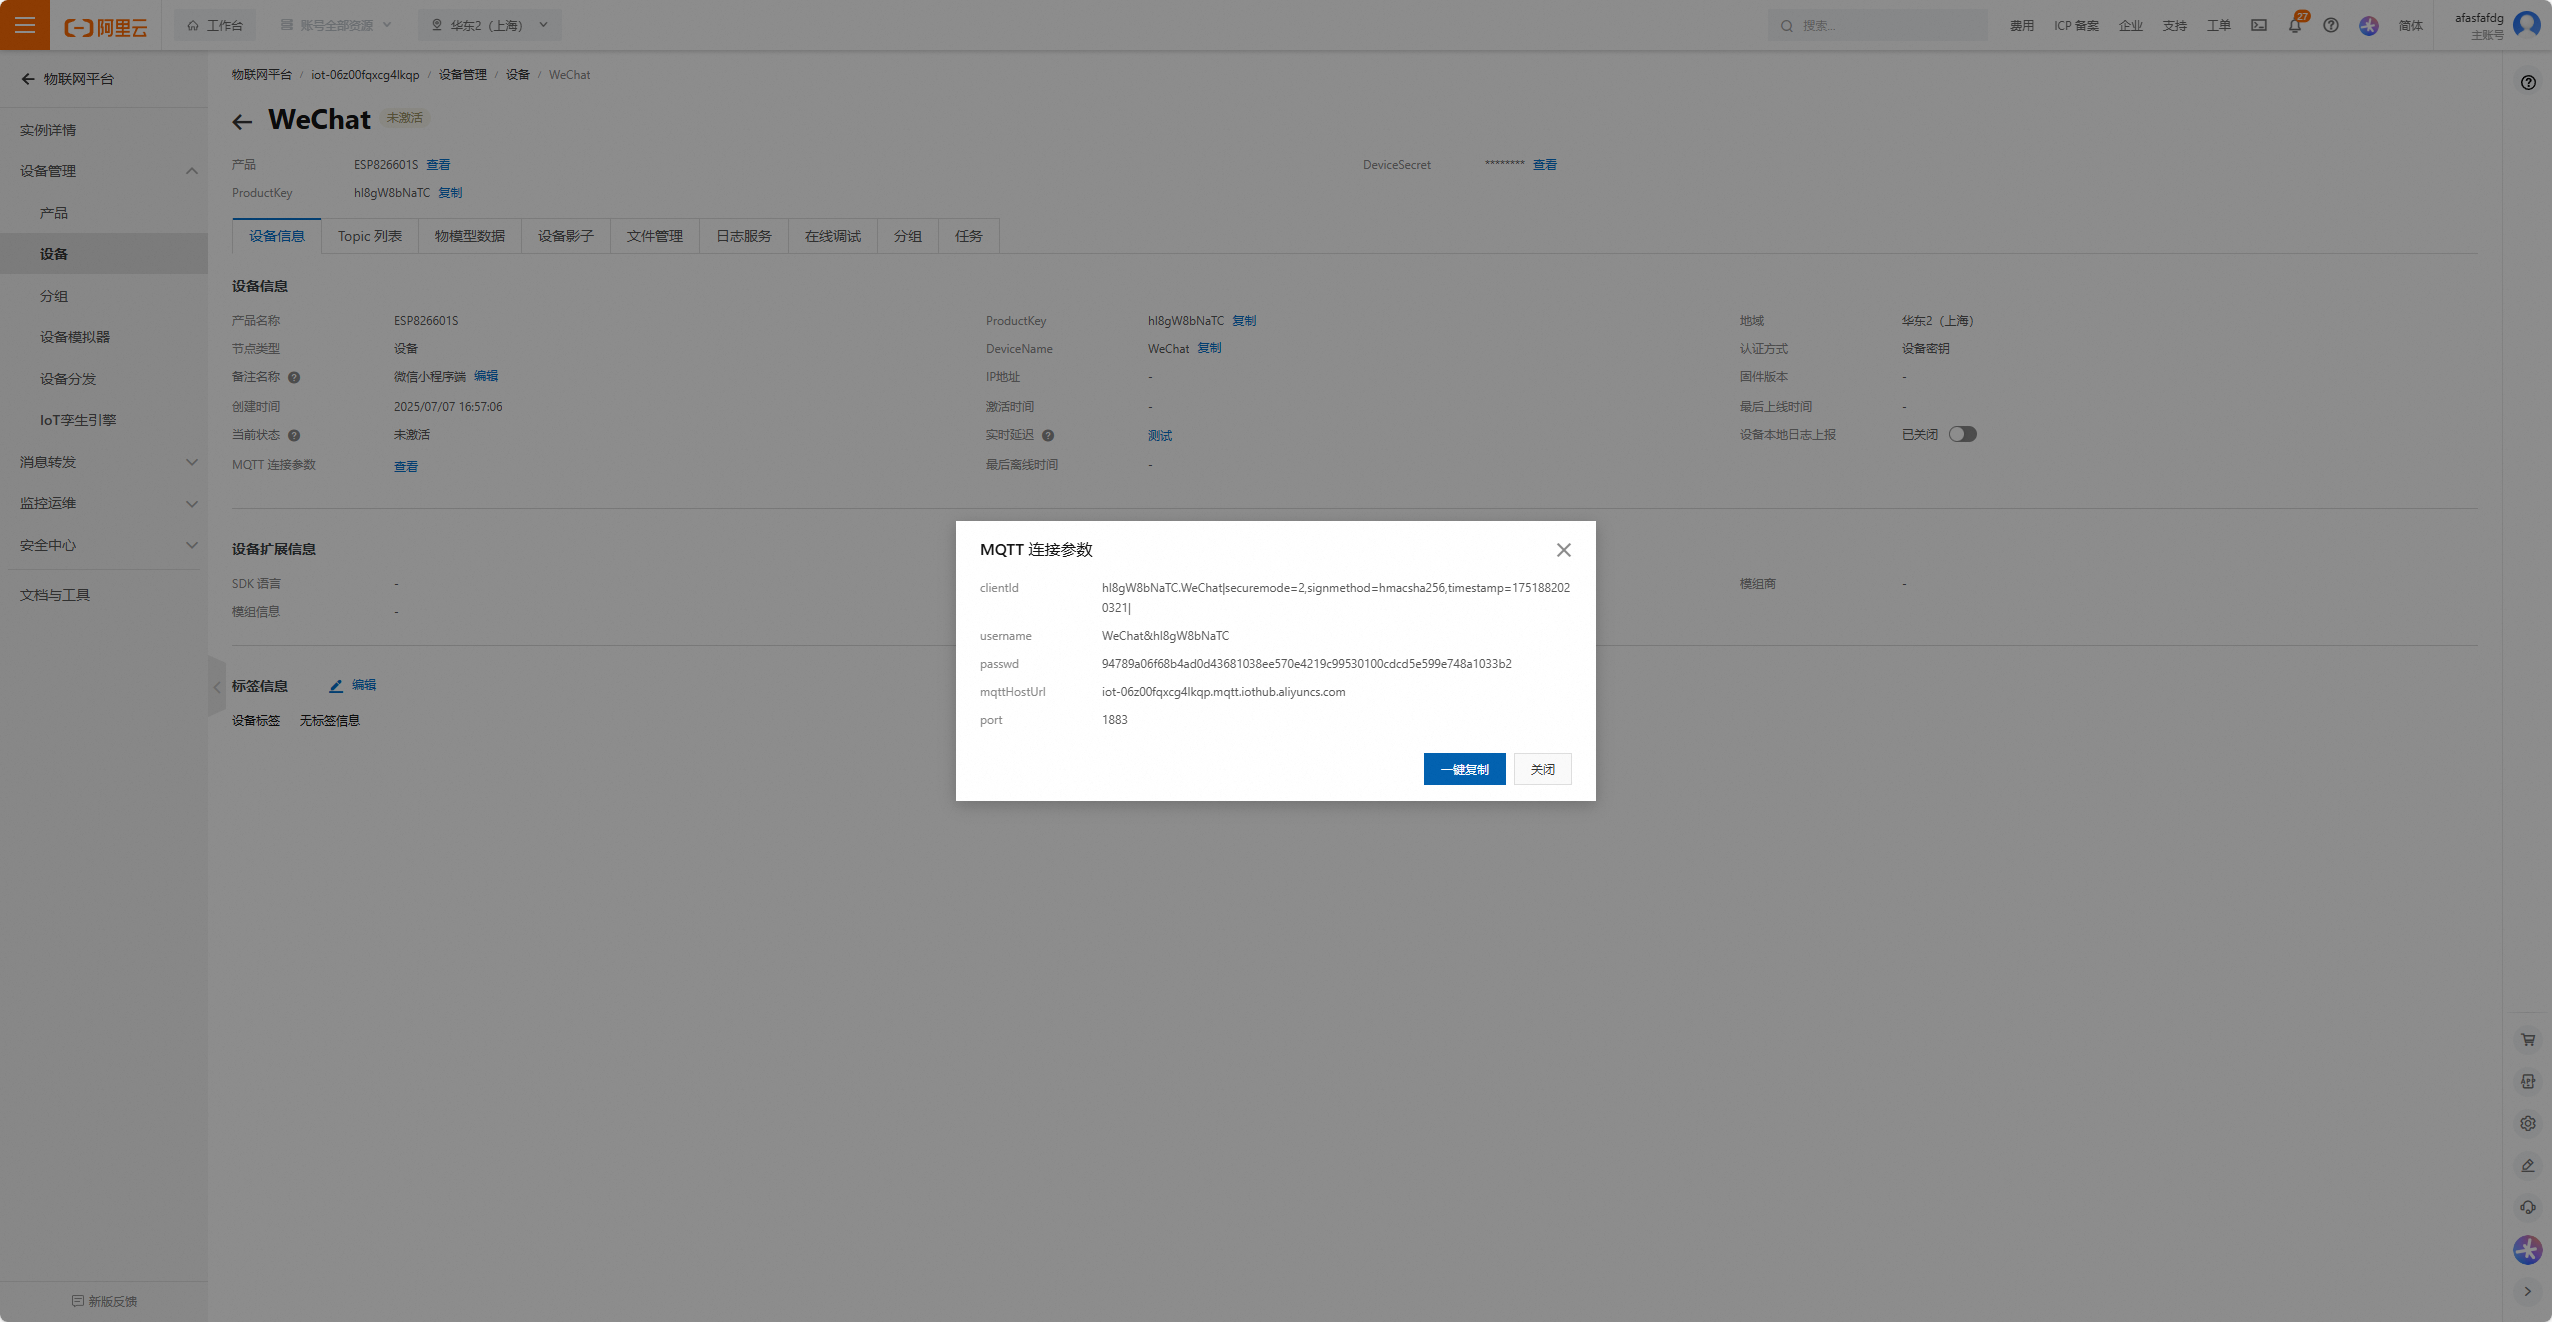This screenshot has height=1322, width=2552.
Task: Expand the 安全中心 sidebar section
Action: pos(191,545)
